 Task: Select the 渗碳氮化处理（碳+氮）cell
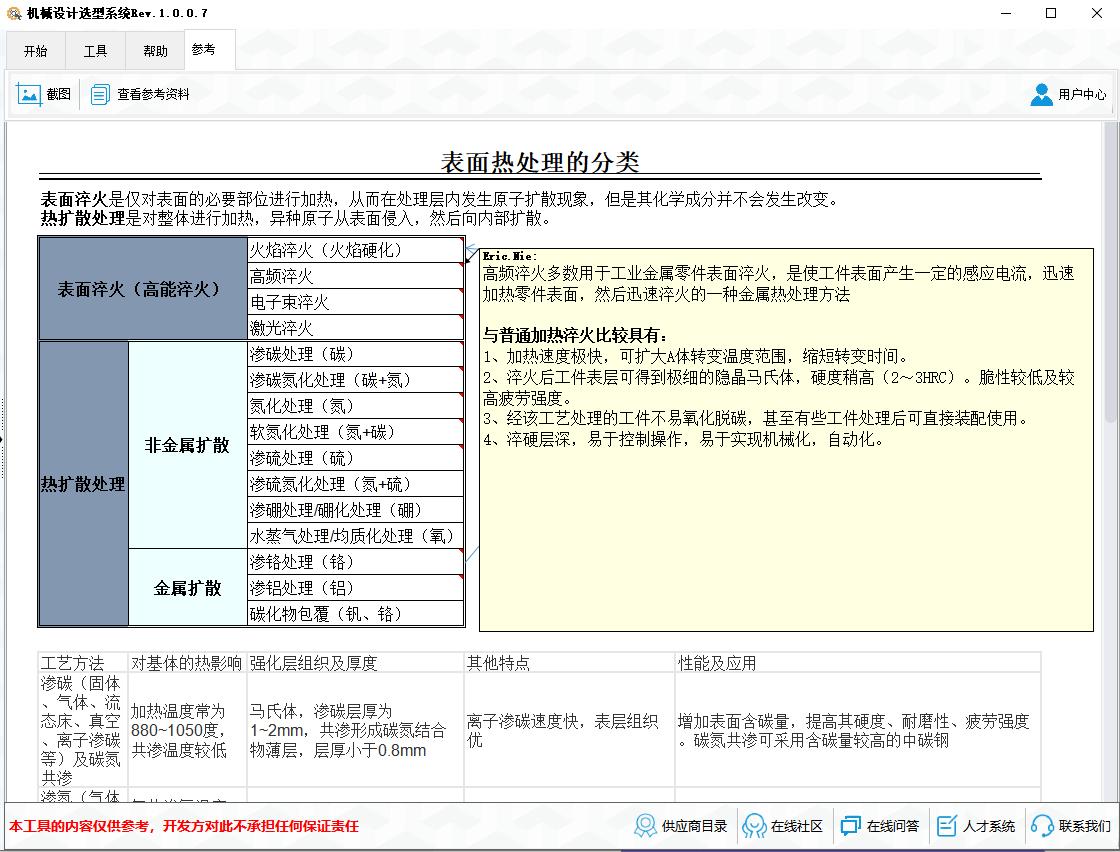pyautogui.click(x=355, y=380)
